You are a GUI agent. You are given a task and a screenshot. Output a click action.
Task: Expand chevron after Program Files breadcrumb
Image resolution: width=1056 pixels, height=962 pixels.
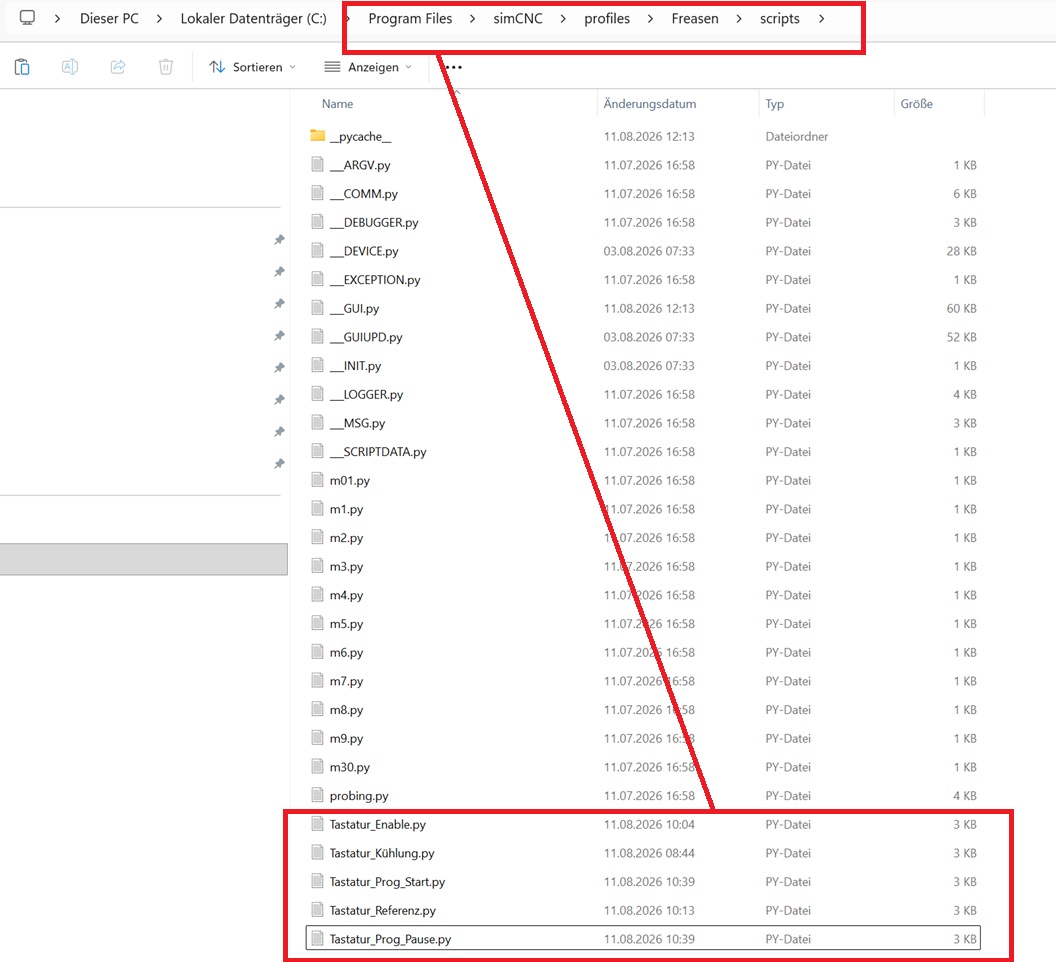[472, 19]
